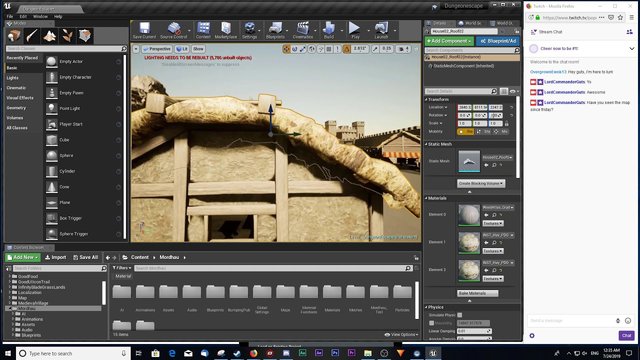Open the Perspective view mode dropdown
This screenshot has width=640, height=360.
[157, 49]
